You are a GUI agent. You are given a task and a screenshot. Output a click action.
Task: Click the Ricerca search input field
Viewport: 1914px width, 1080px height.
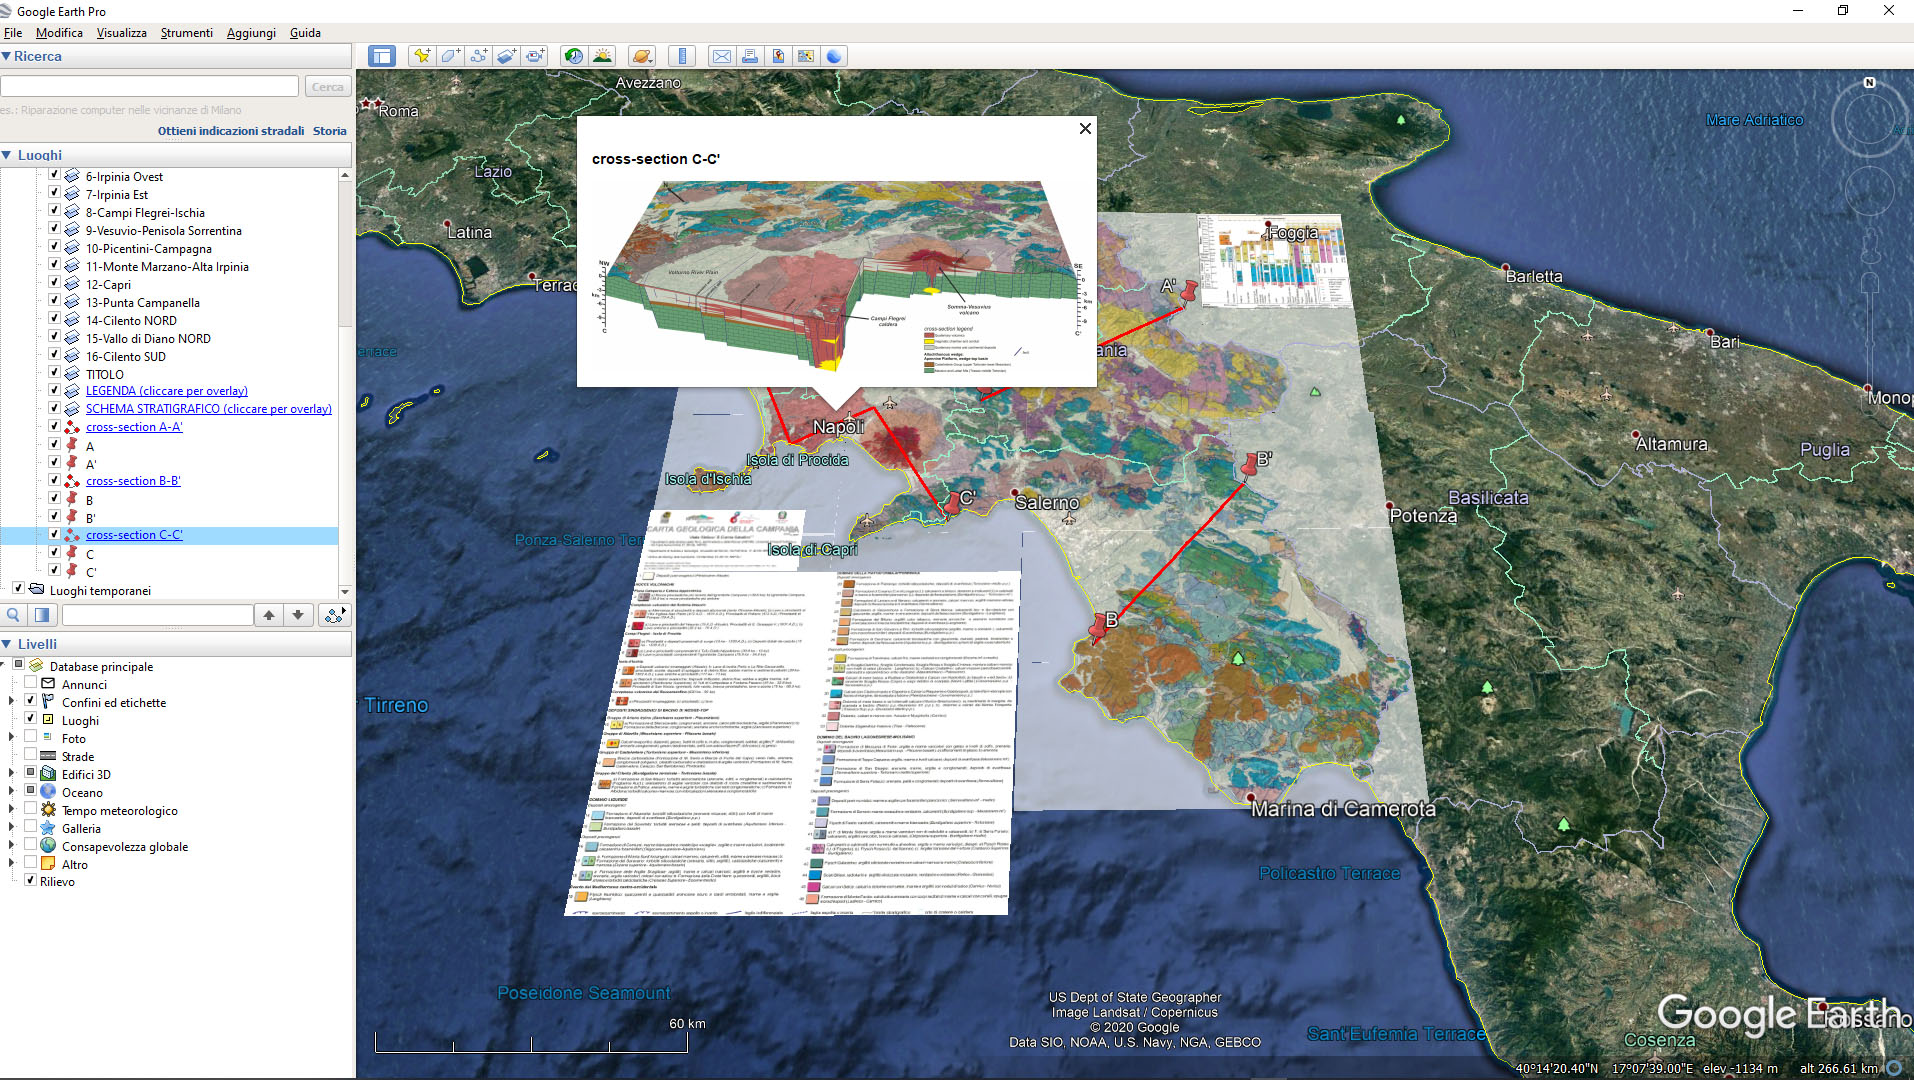[x=150, y=87]
